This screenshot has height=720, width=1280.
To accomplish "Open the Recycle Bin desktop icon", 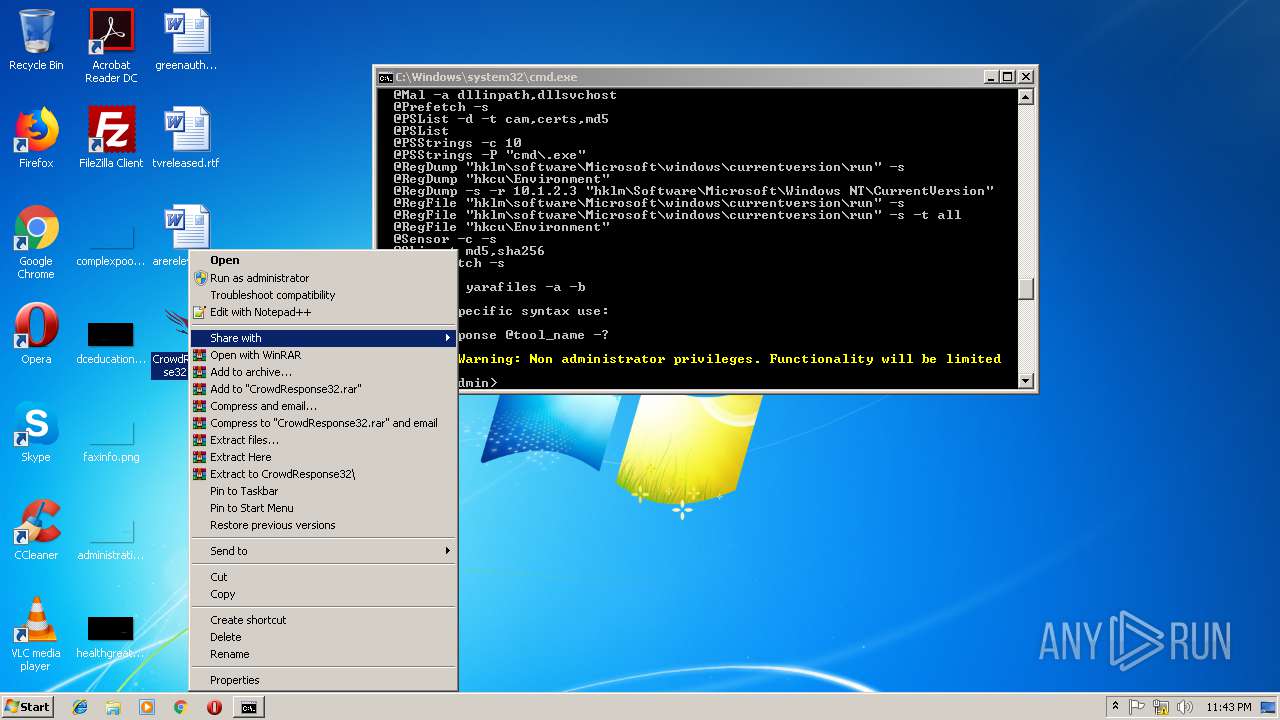I will [36, 40].
